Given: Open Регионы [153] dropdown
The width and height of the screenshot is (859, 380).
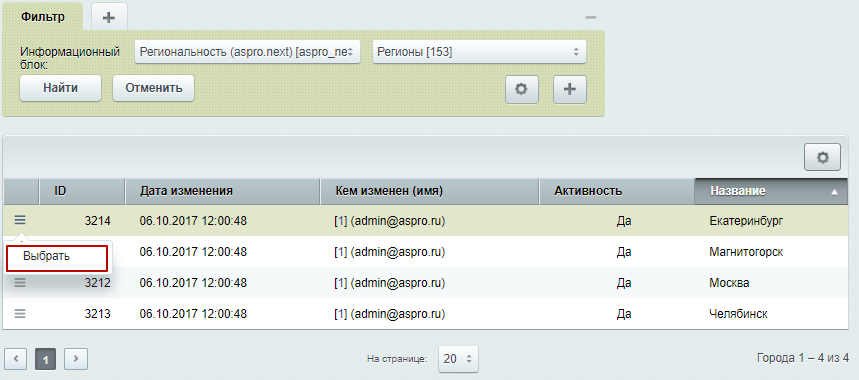Looking at the screenshot, I should [479, 52].
